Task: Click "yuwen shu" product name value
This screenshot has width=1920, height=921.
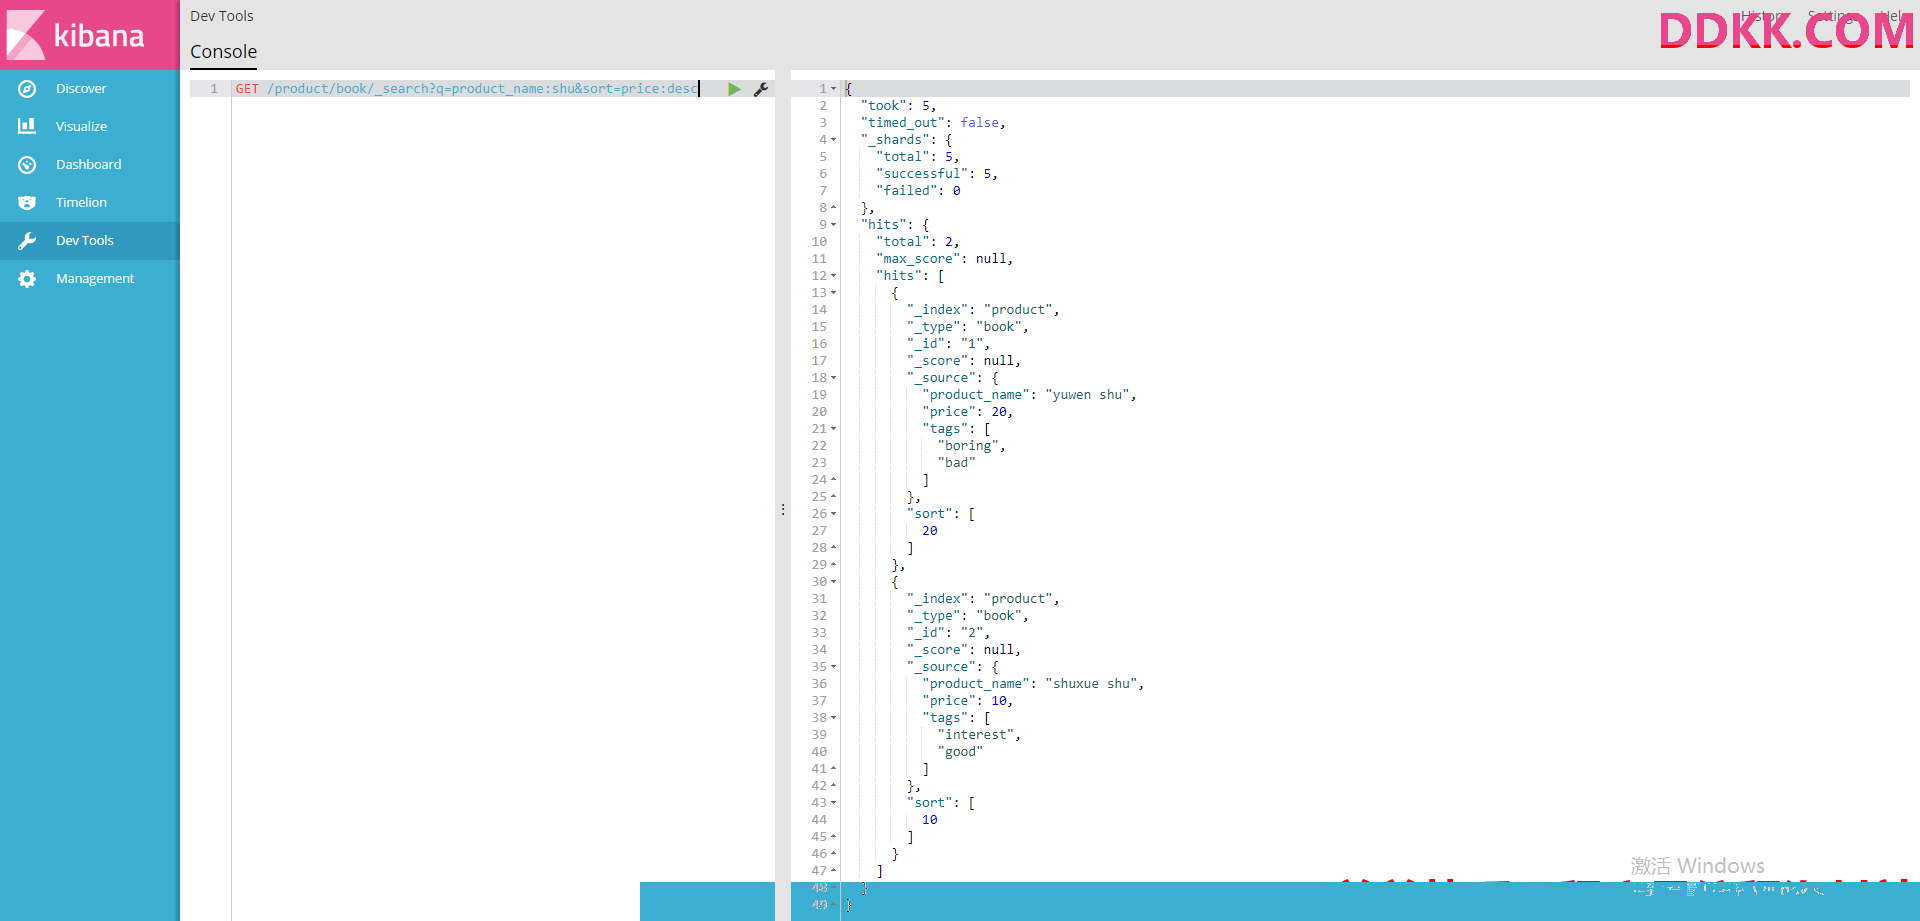Action: (1088, 395)
